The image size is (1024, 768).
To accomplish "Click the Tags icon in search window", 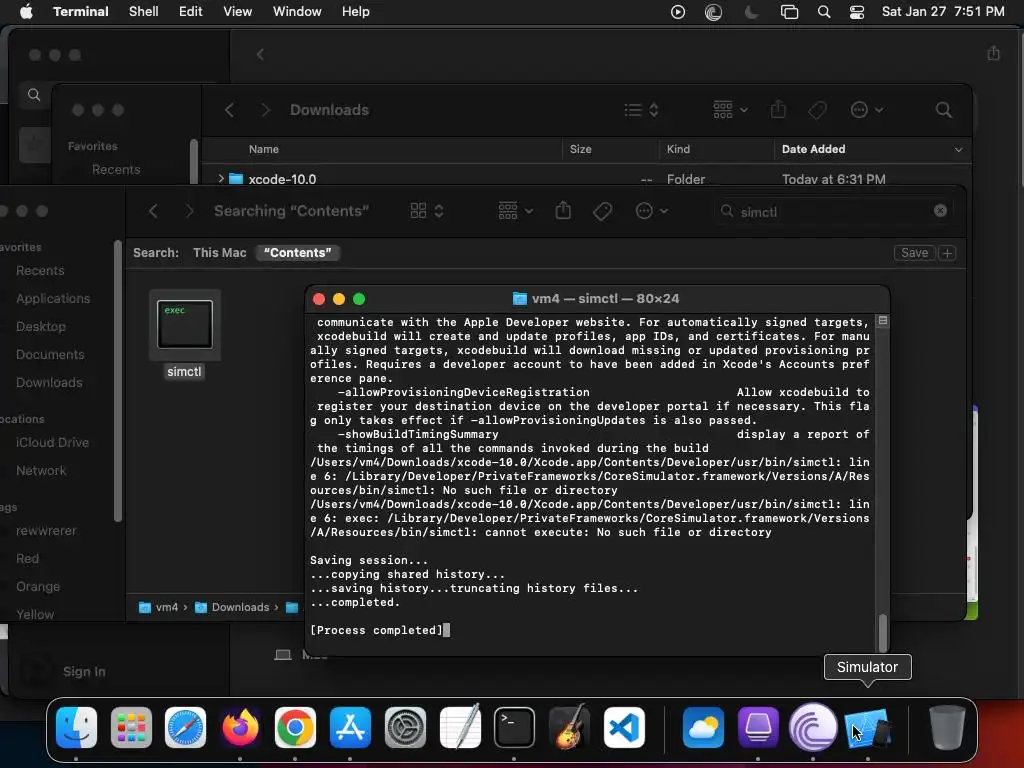I will pyautogui.click(x=602, y=211).
